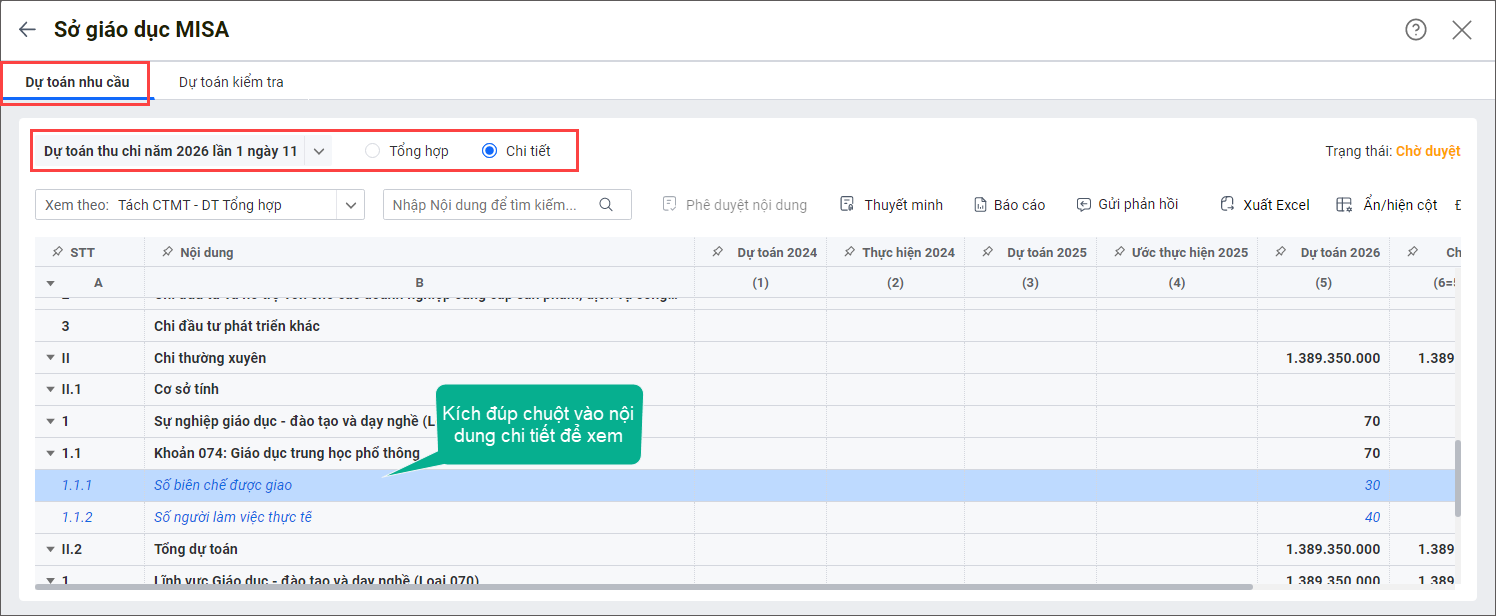Open the Dự toán thu chi dropdown

click(319, 151)
